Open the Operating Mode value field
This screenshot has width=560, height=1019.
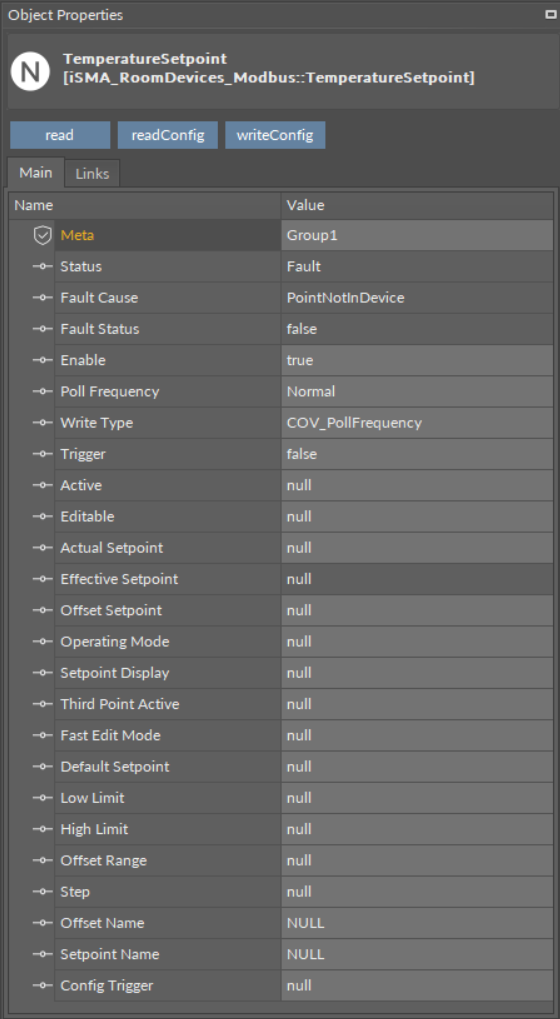[417, 641]
